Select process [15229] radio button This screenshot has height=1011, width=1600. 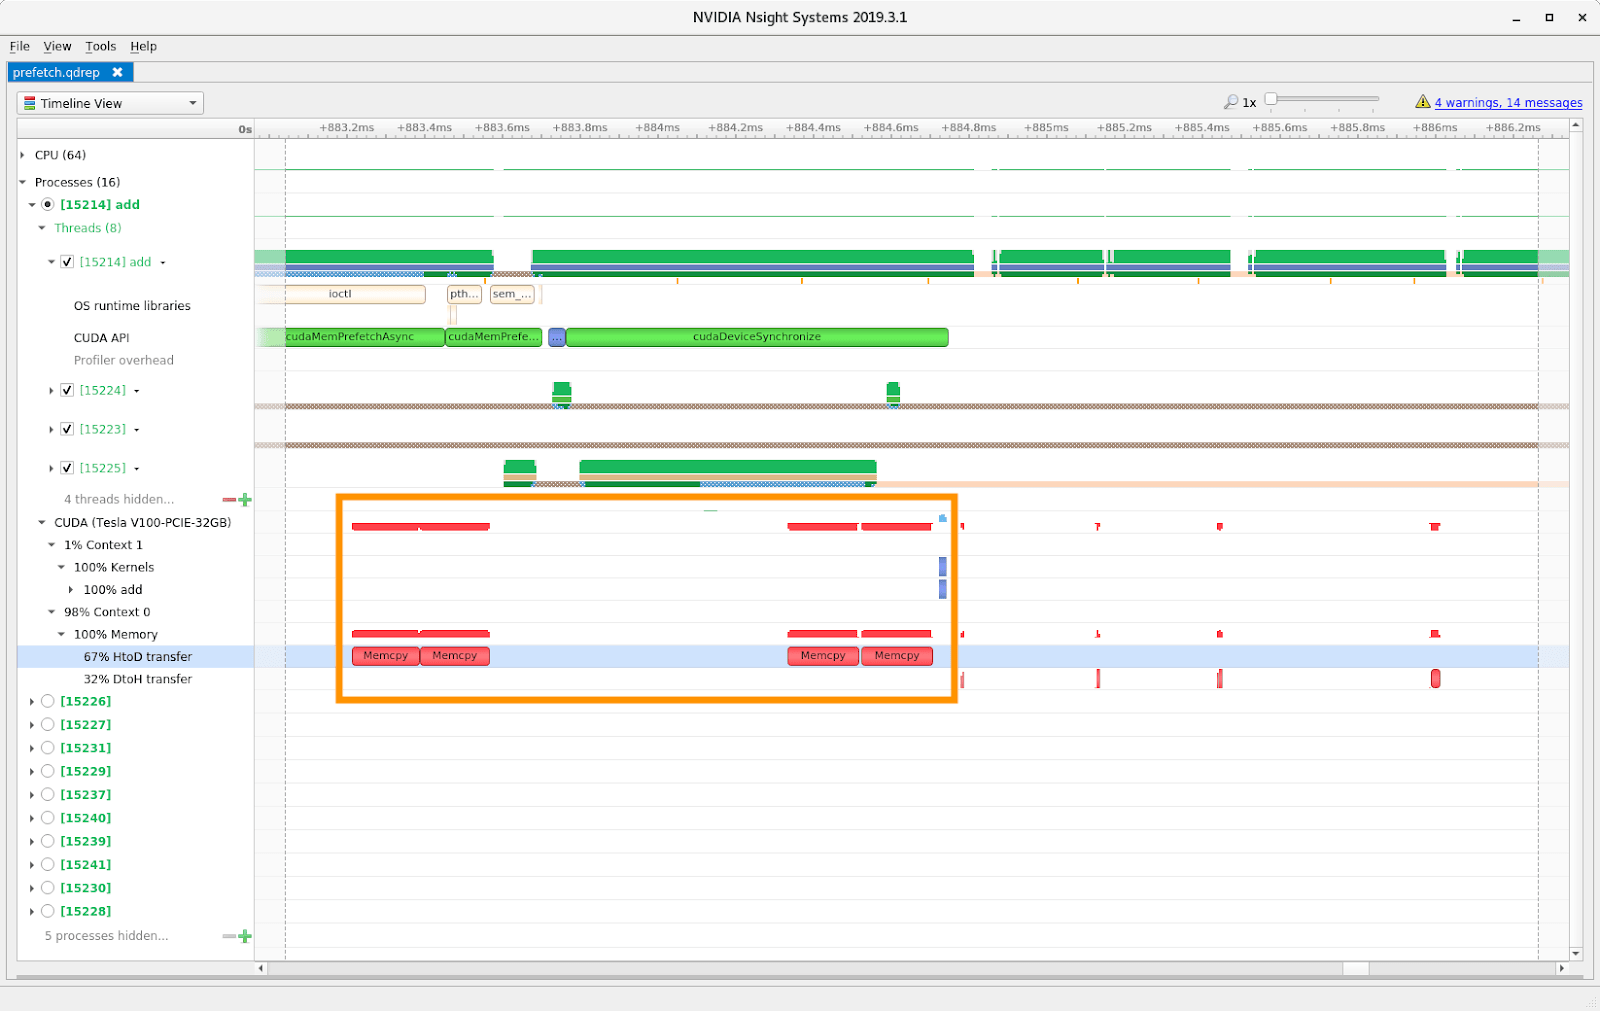47,771
